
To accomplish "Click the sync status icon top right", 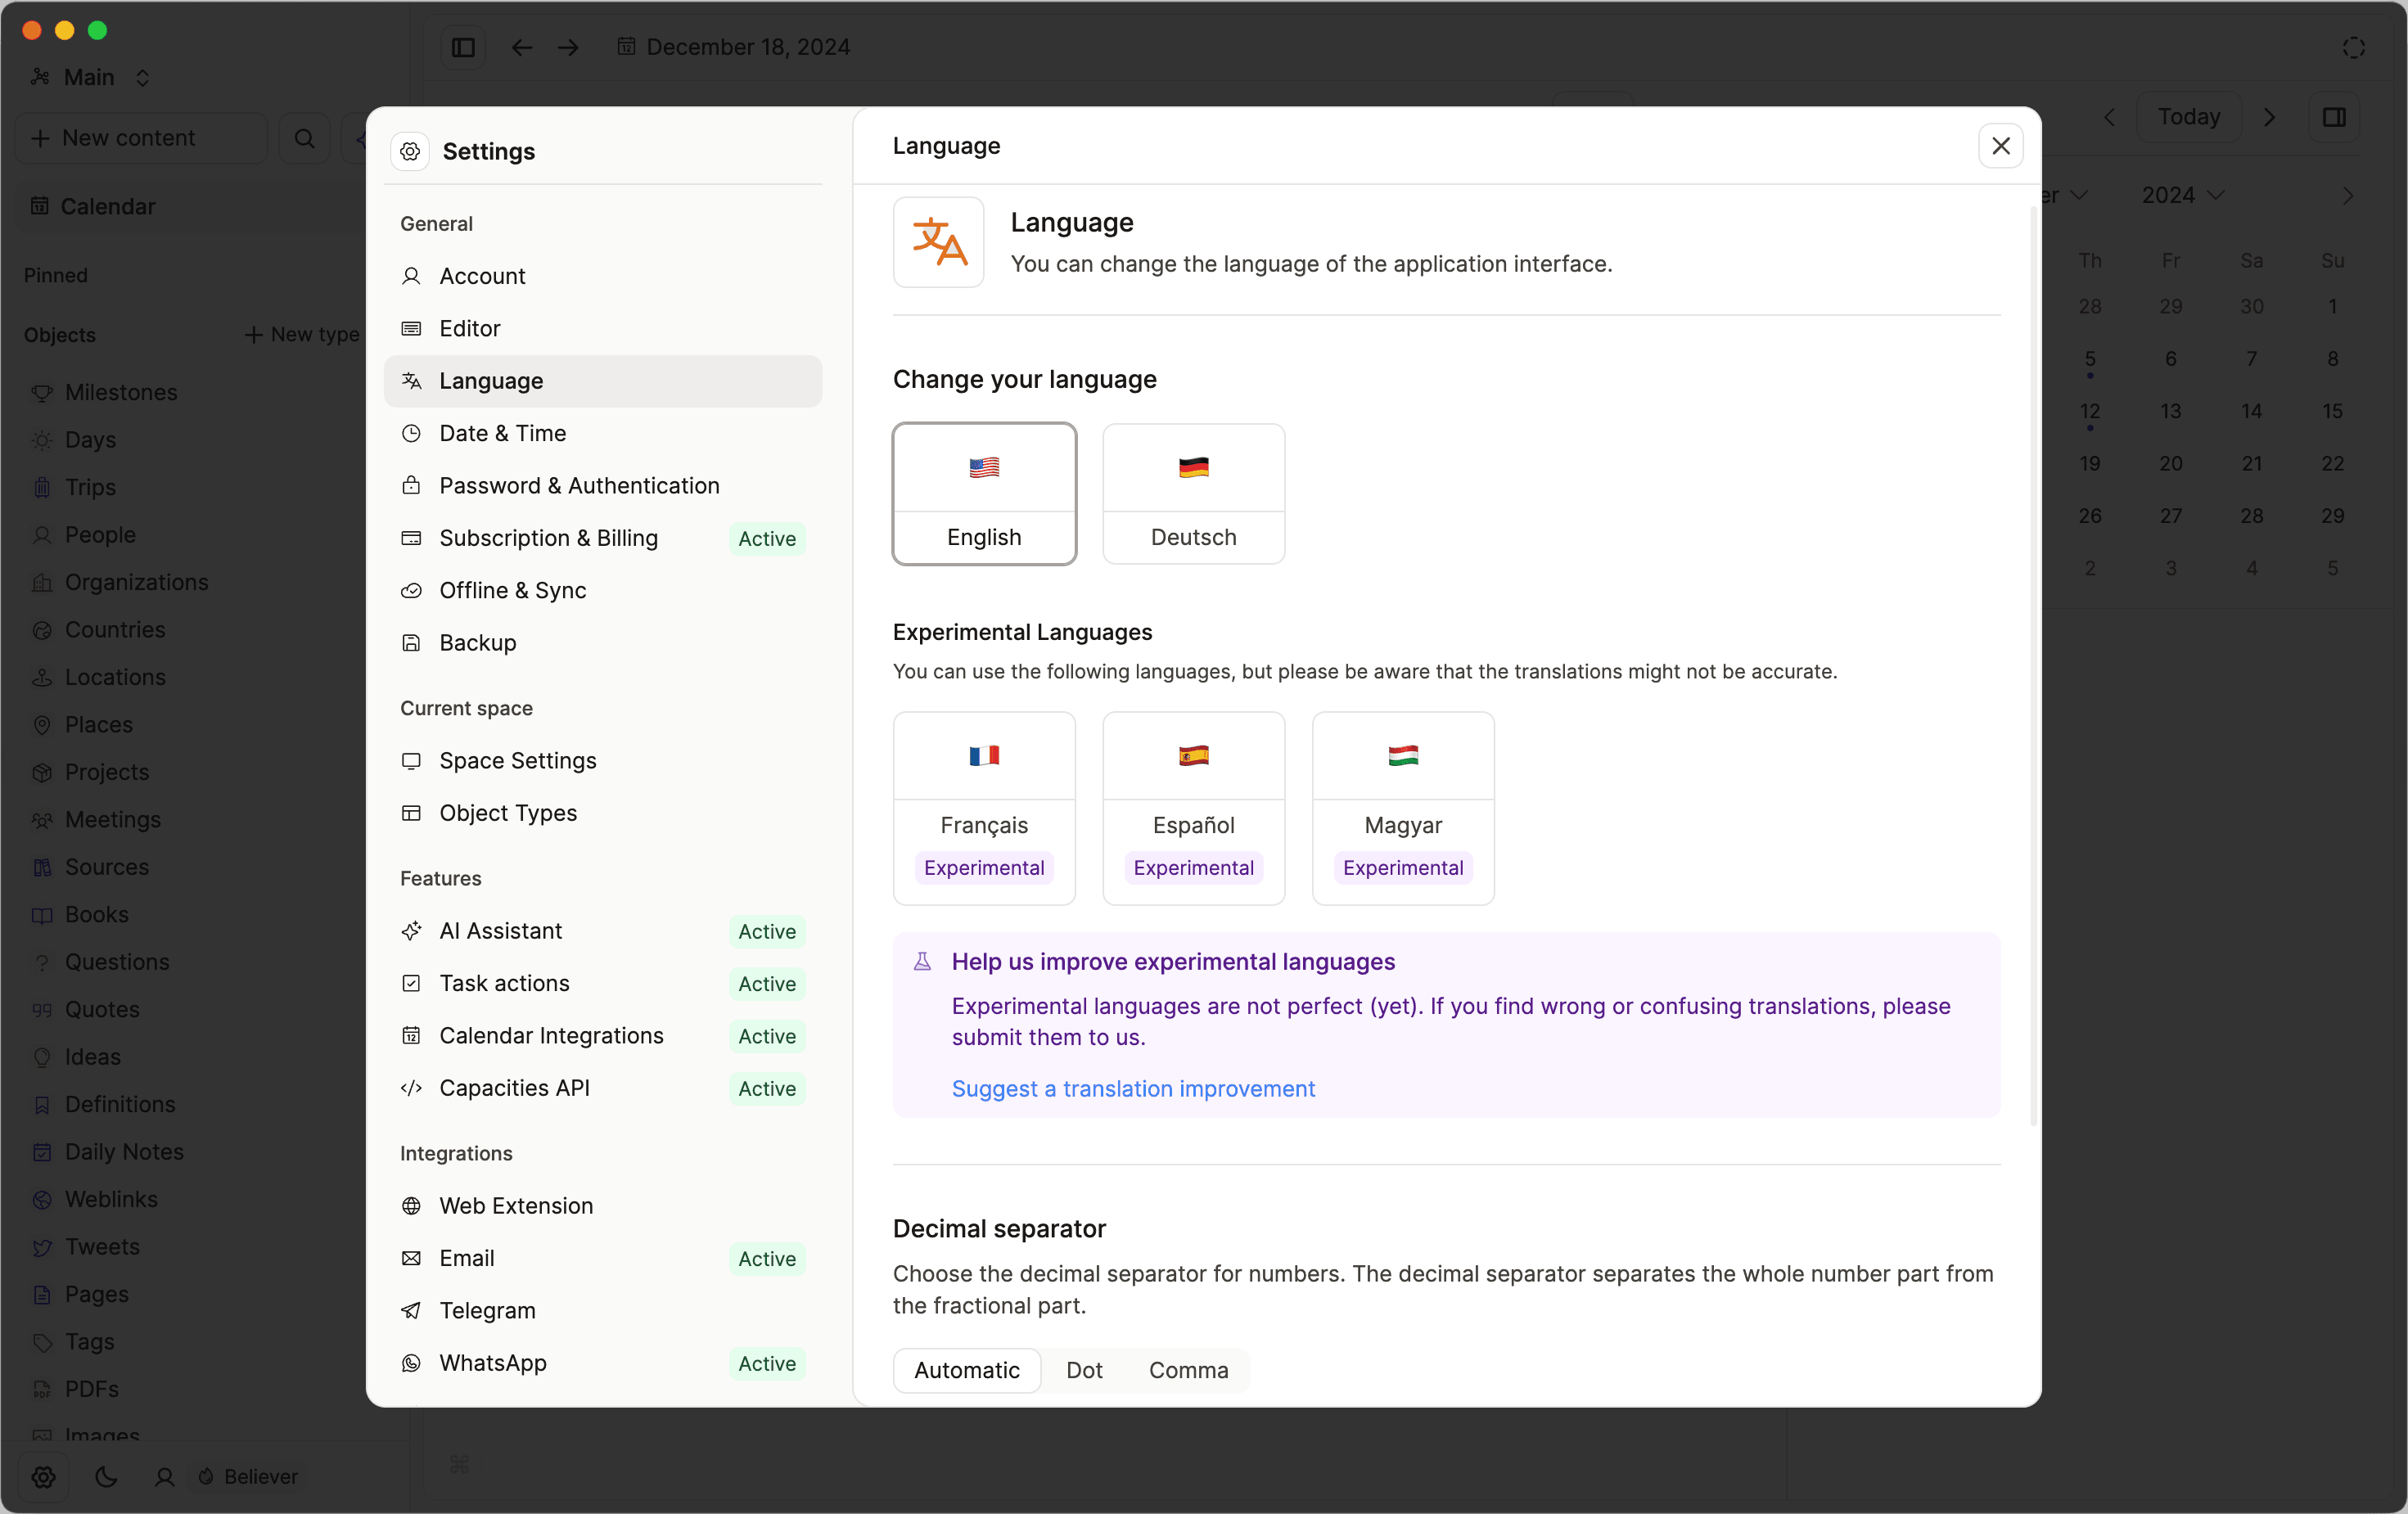I will [2354, 47].
